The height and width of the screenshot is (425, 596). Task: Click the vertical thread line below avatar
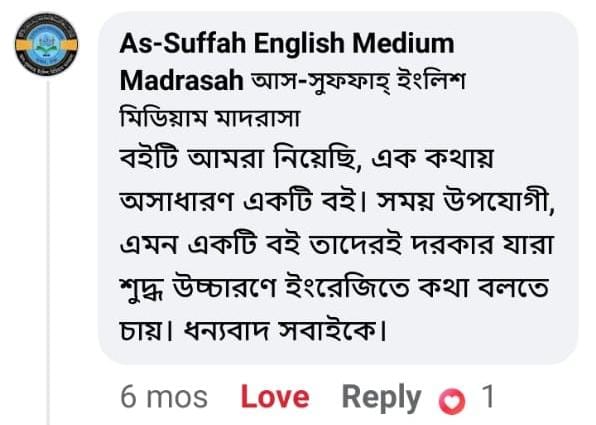click(48, 252)
